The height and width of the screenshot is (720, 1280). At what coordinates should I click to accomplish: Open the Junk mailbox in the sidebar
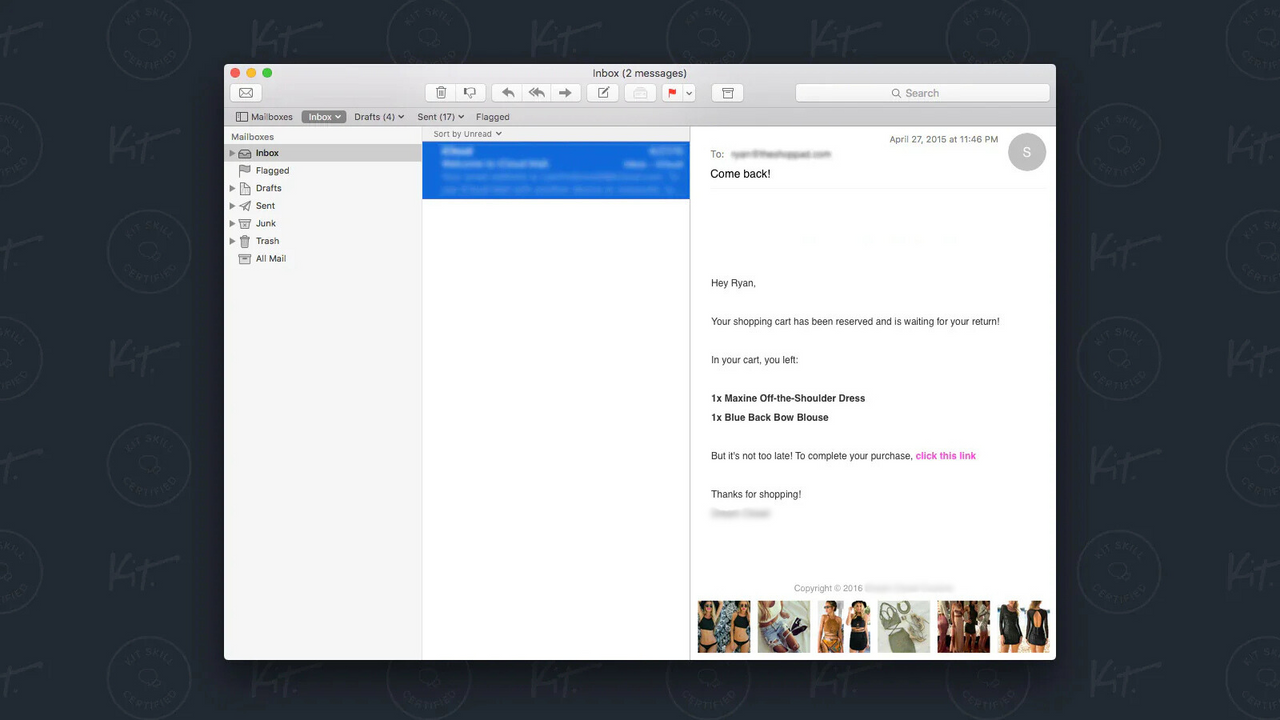point(265,223)
